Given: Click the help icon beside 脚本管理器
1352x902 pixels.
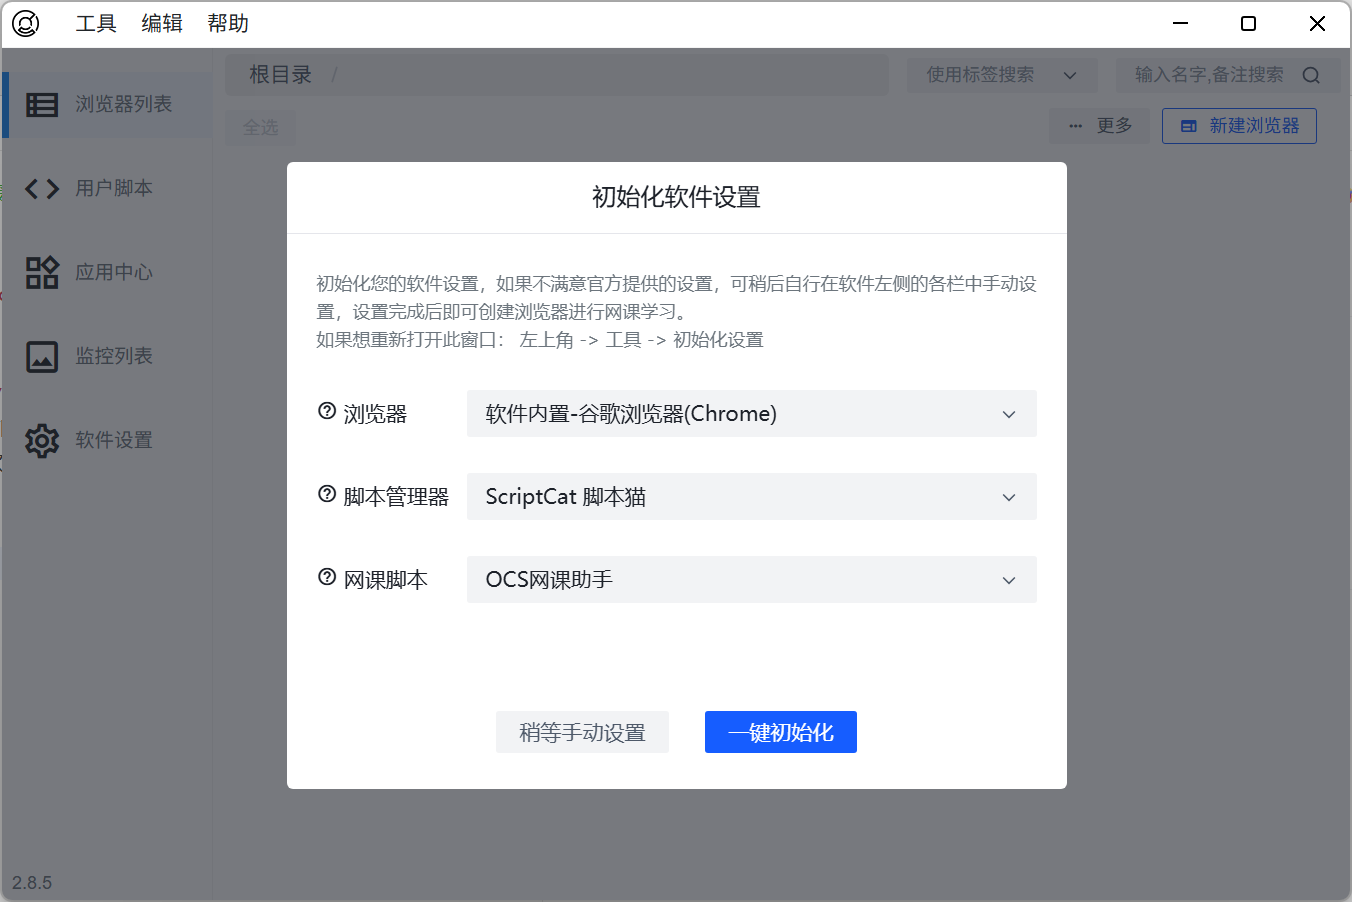Looking at the screenshot, I should click(327, 494).
